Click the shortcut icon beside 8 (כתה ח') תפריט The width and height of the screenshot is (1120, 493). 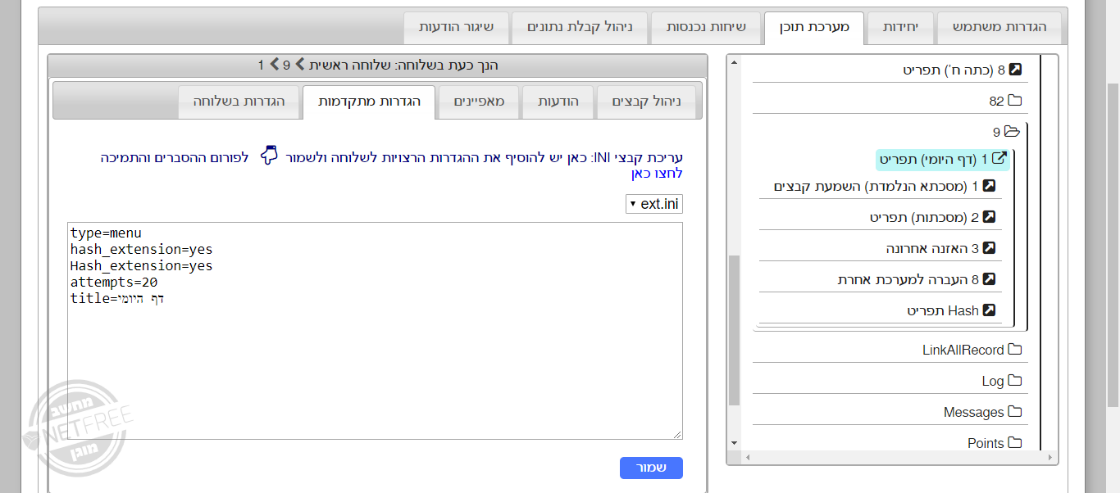coord(1015,70)
